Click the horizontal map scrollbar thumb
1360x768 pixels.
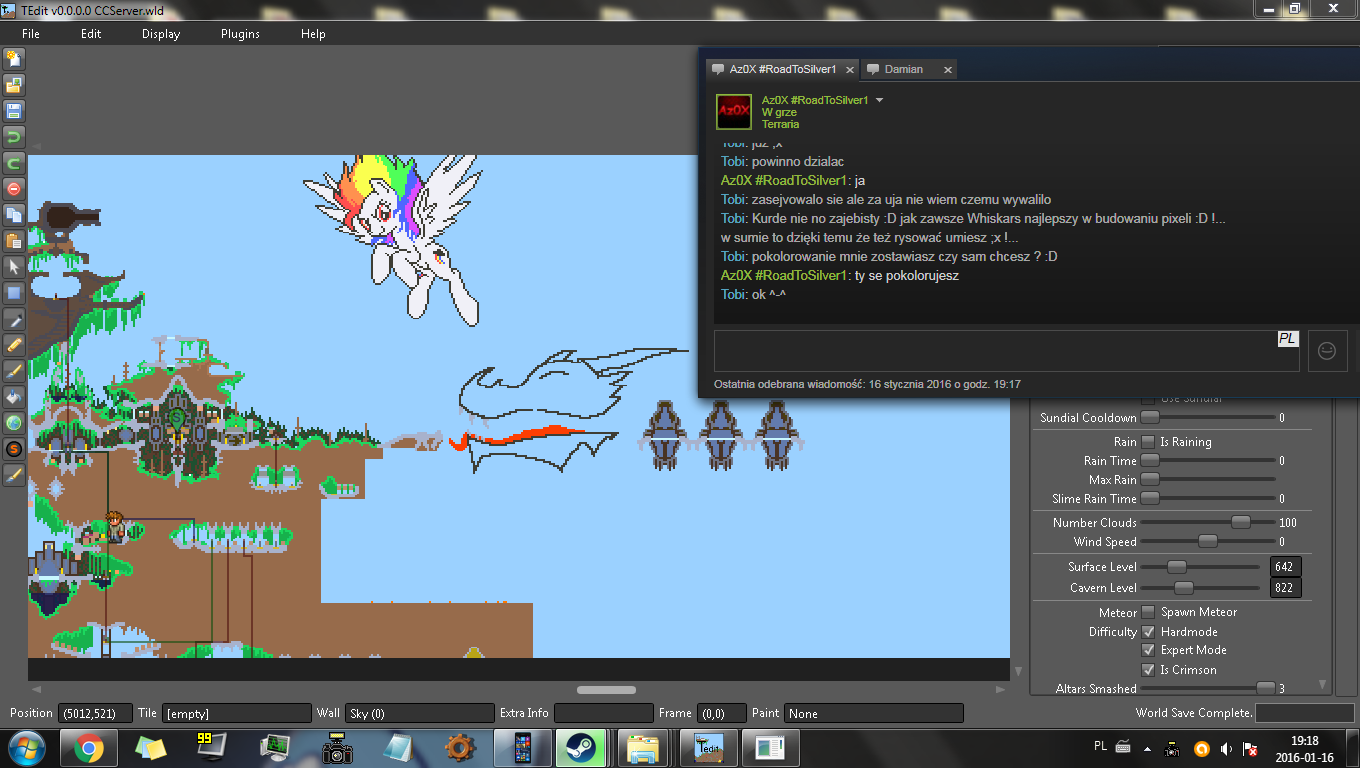point(607,689)
